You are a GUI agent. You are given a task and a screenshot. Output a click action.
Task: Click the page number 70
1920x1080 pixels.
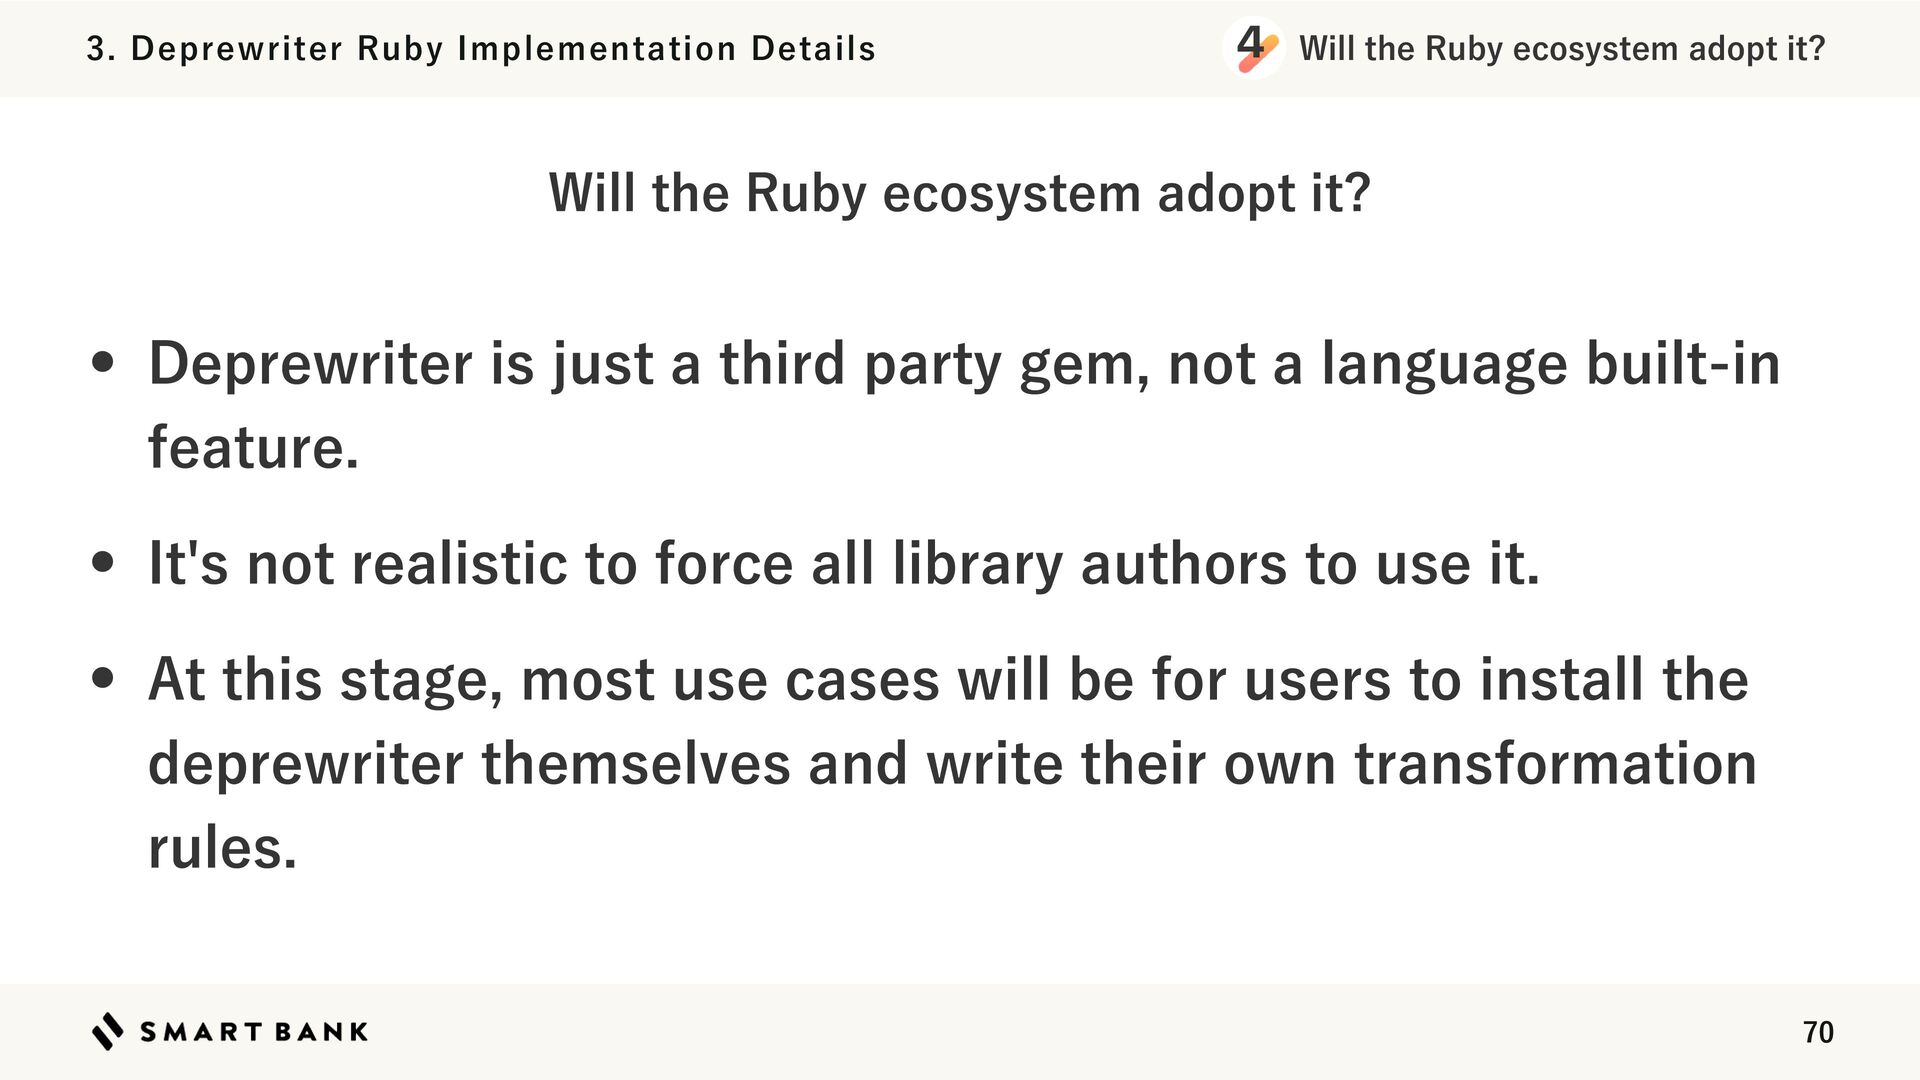pyautogui.click(x=1817, y=1032)
